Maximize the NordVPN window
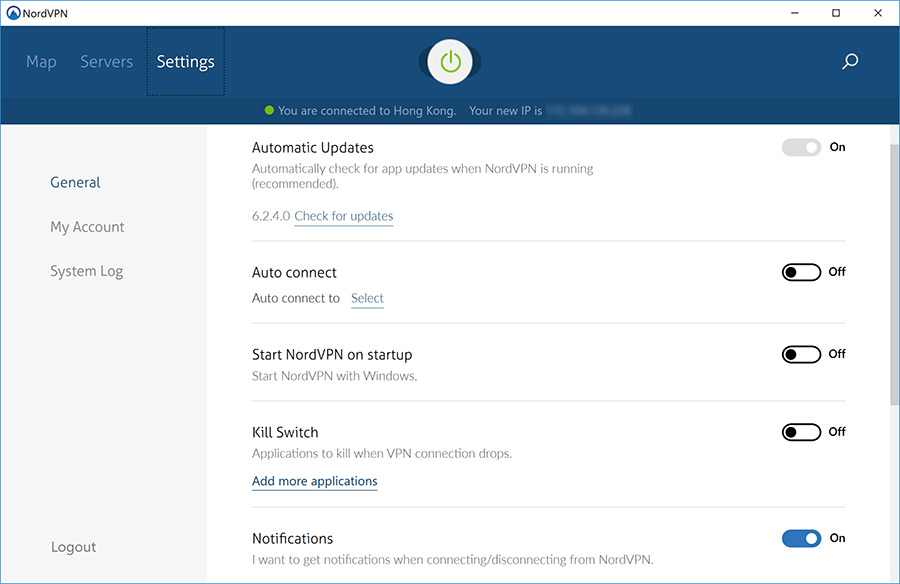 pyautogui.click(x=836, y=13)
